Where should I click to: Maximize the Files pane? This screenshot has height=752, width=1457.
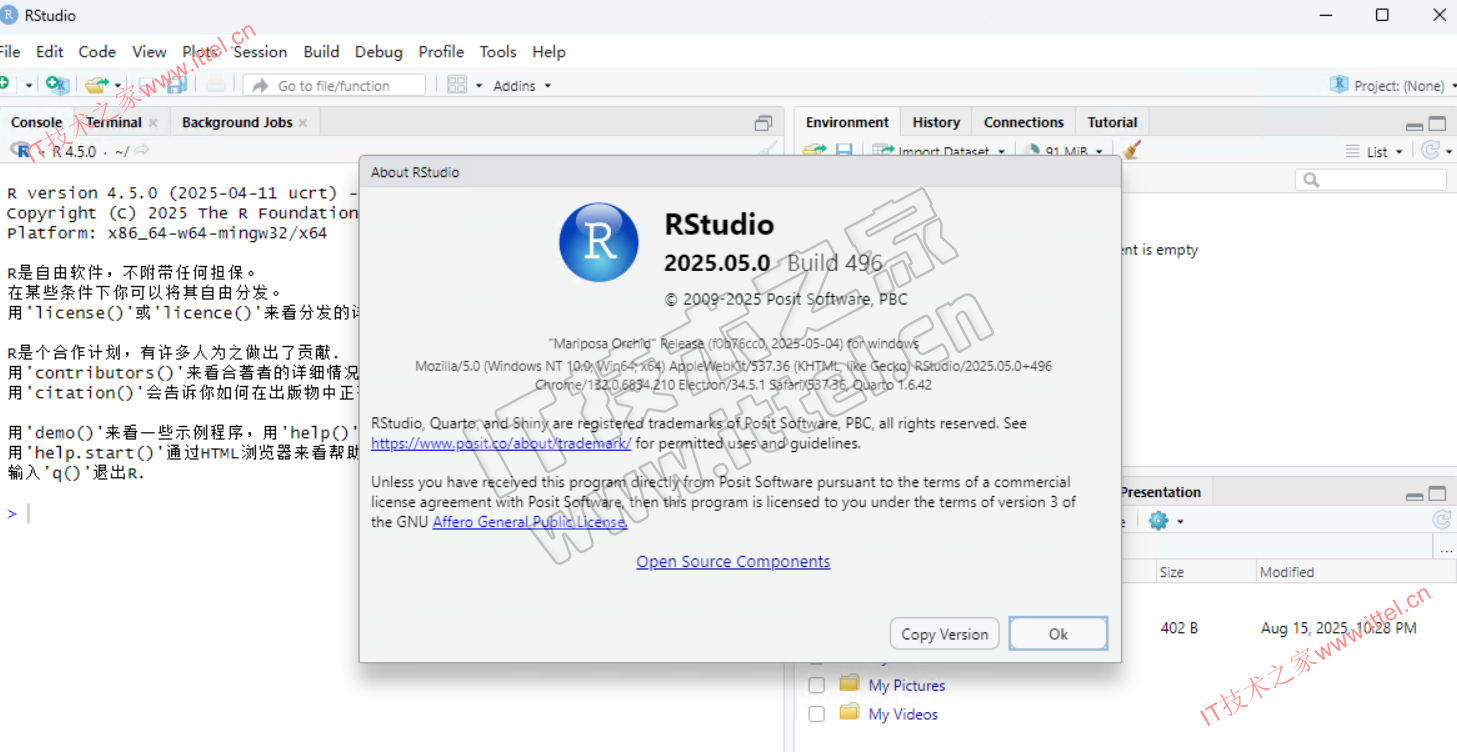tap(1437, 493)
